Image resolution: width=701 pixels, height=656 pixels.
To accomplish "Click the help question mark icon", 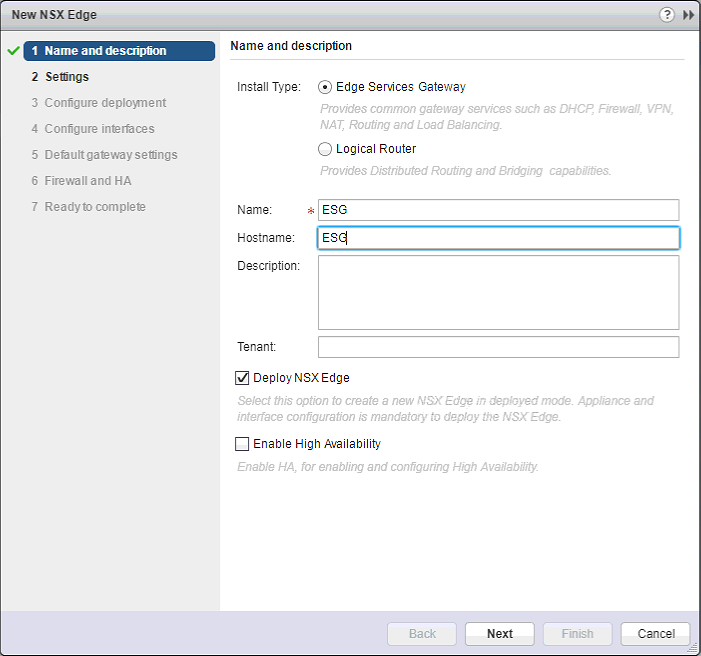I will tap(667, 16).
